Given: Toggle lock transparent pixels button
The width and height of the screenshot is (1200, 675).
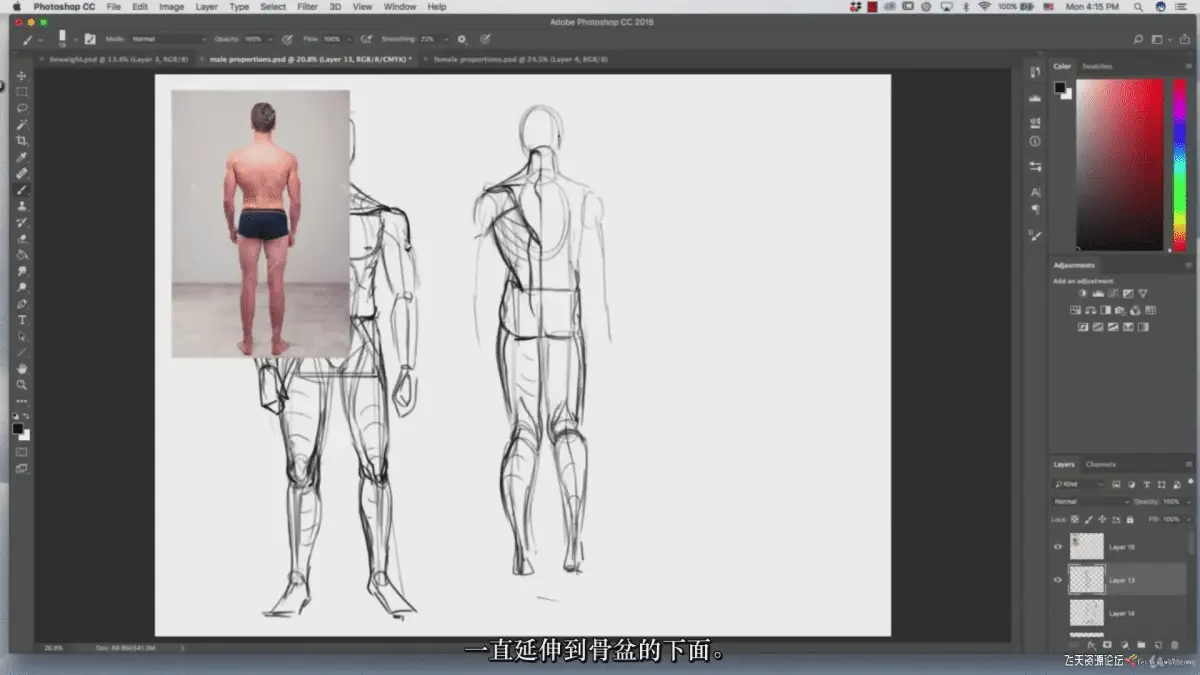Looking at the screenshot, I should coord(1075,519).
